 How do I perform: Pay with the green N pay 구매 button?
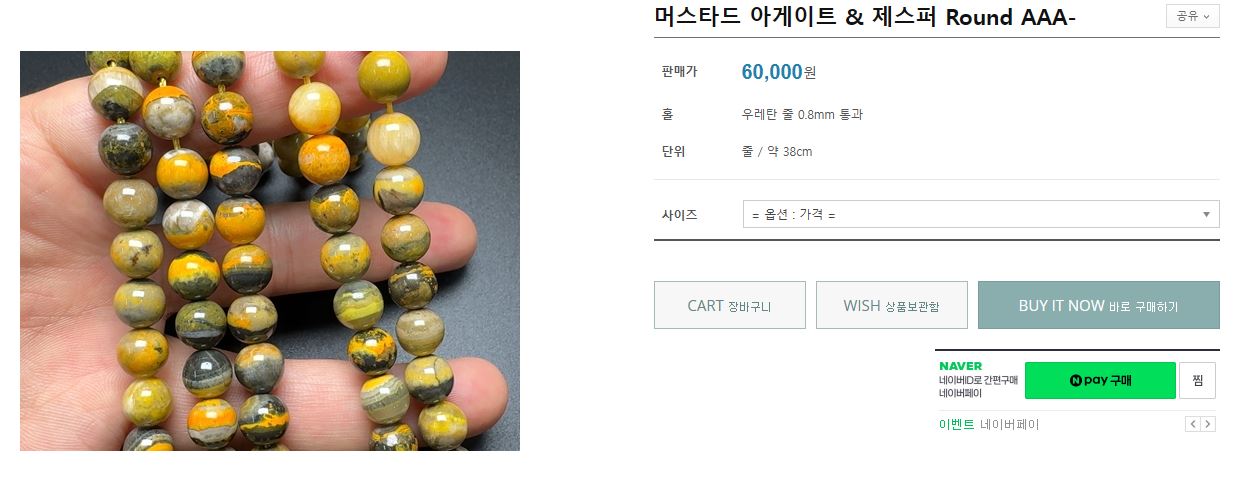pos(1099,380)
